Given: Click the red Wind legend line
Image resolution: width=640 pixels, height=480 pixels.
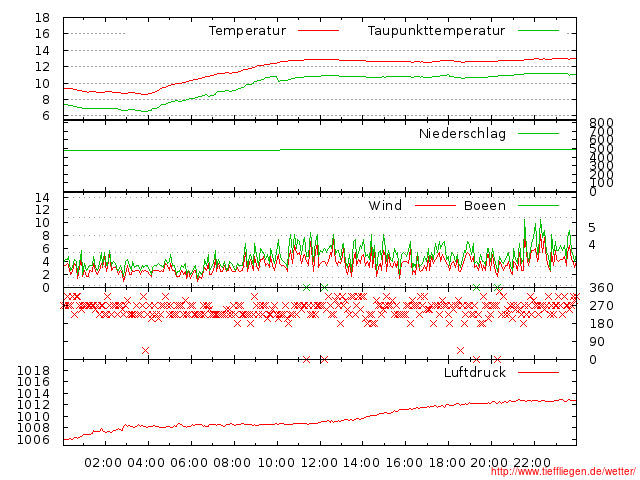Looking at the screenshot, I should (435, 205).
